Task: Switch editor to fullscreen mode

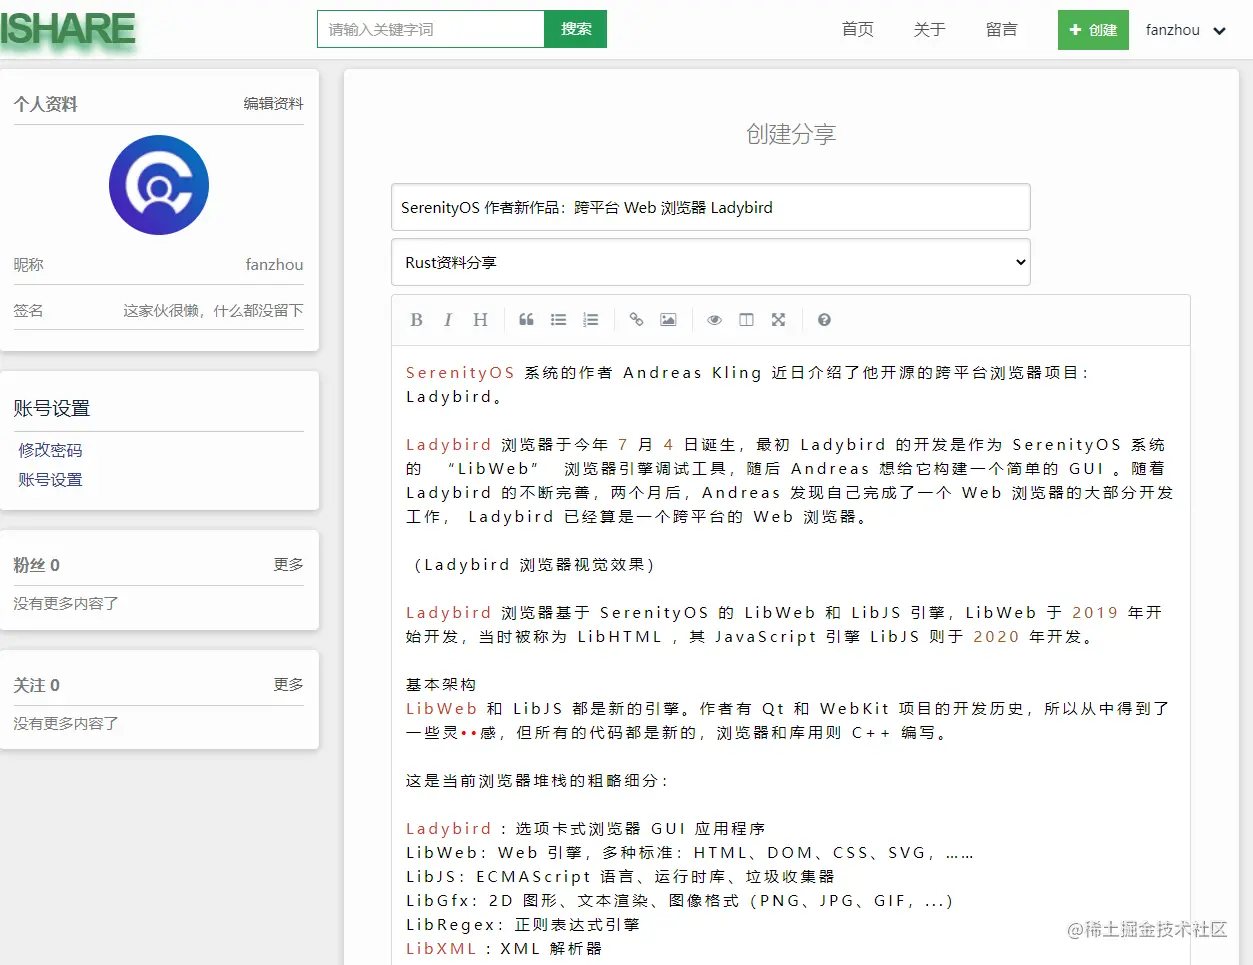Action: pyautogui.click(x=778, y=320)
